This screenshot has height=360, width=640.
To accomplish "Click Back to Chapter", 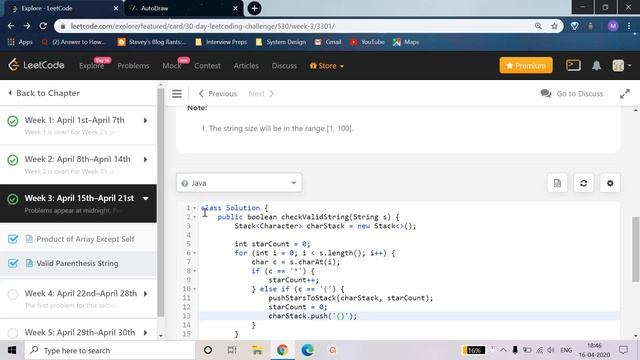I will click(x=44, y=93).
